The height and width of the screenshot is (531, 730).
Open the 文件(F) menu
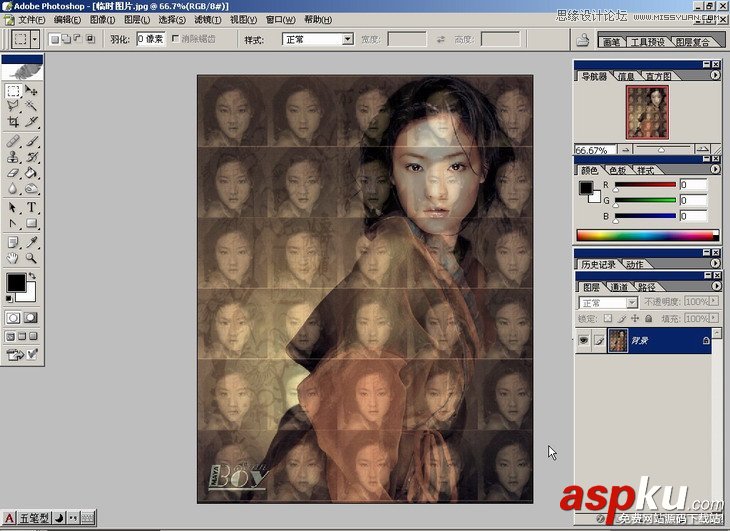pyautogui.click(x=31, y=20)
